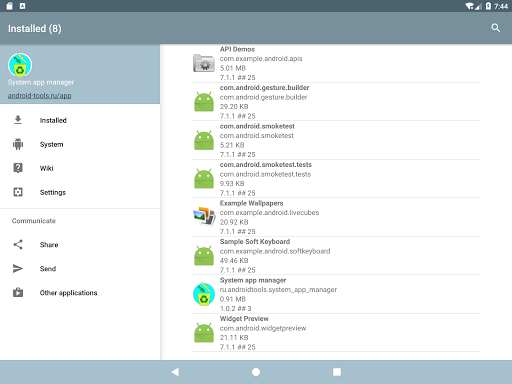
Task: Select Widget Preview app title
Action: click(244, 319)
